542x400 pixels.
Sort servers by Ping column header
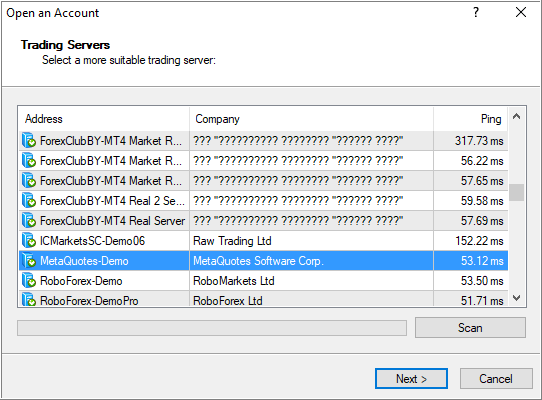(470, 119)
